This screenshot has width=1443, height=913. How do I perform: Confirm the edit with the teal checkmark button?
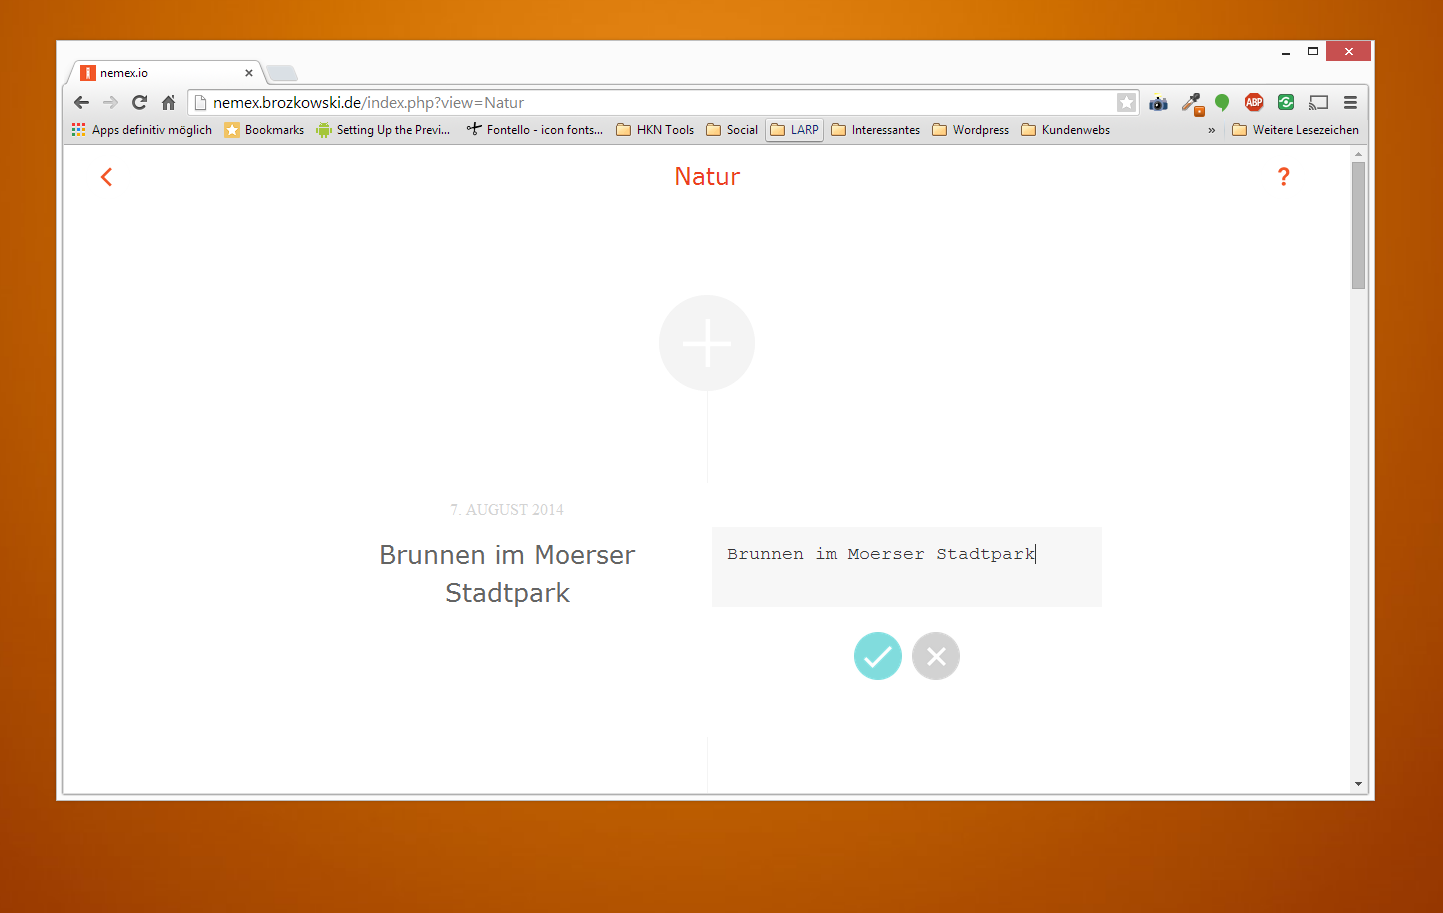point(878,656)
